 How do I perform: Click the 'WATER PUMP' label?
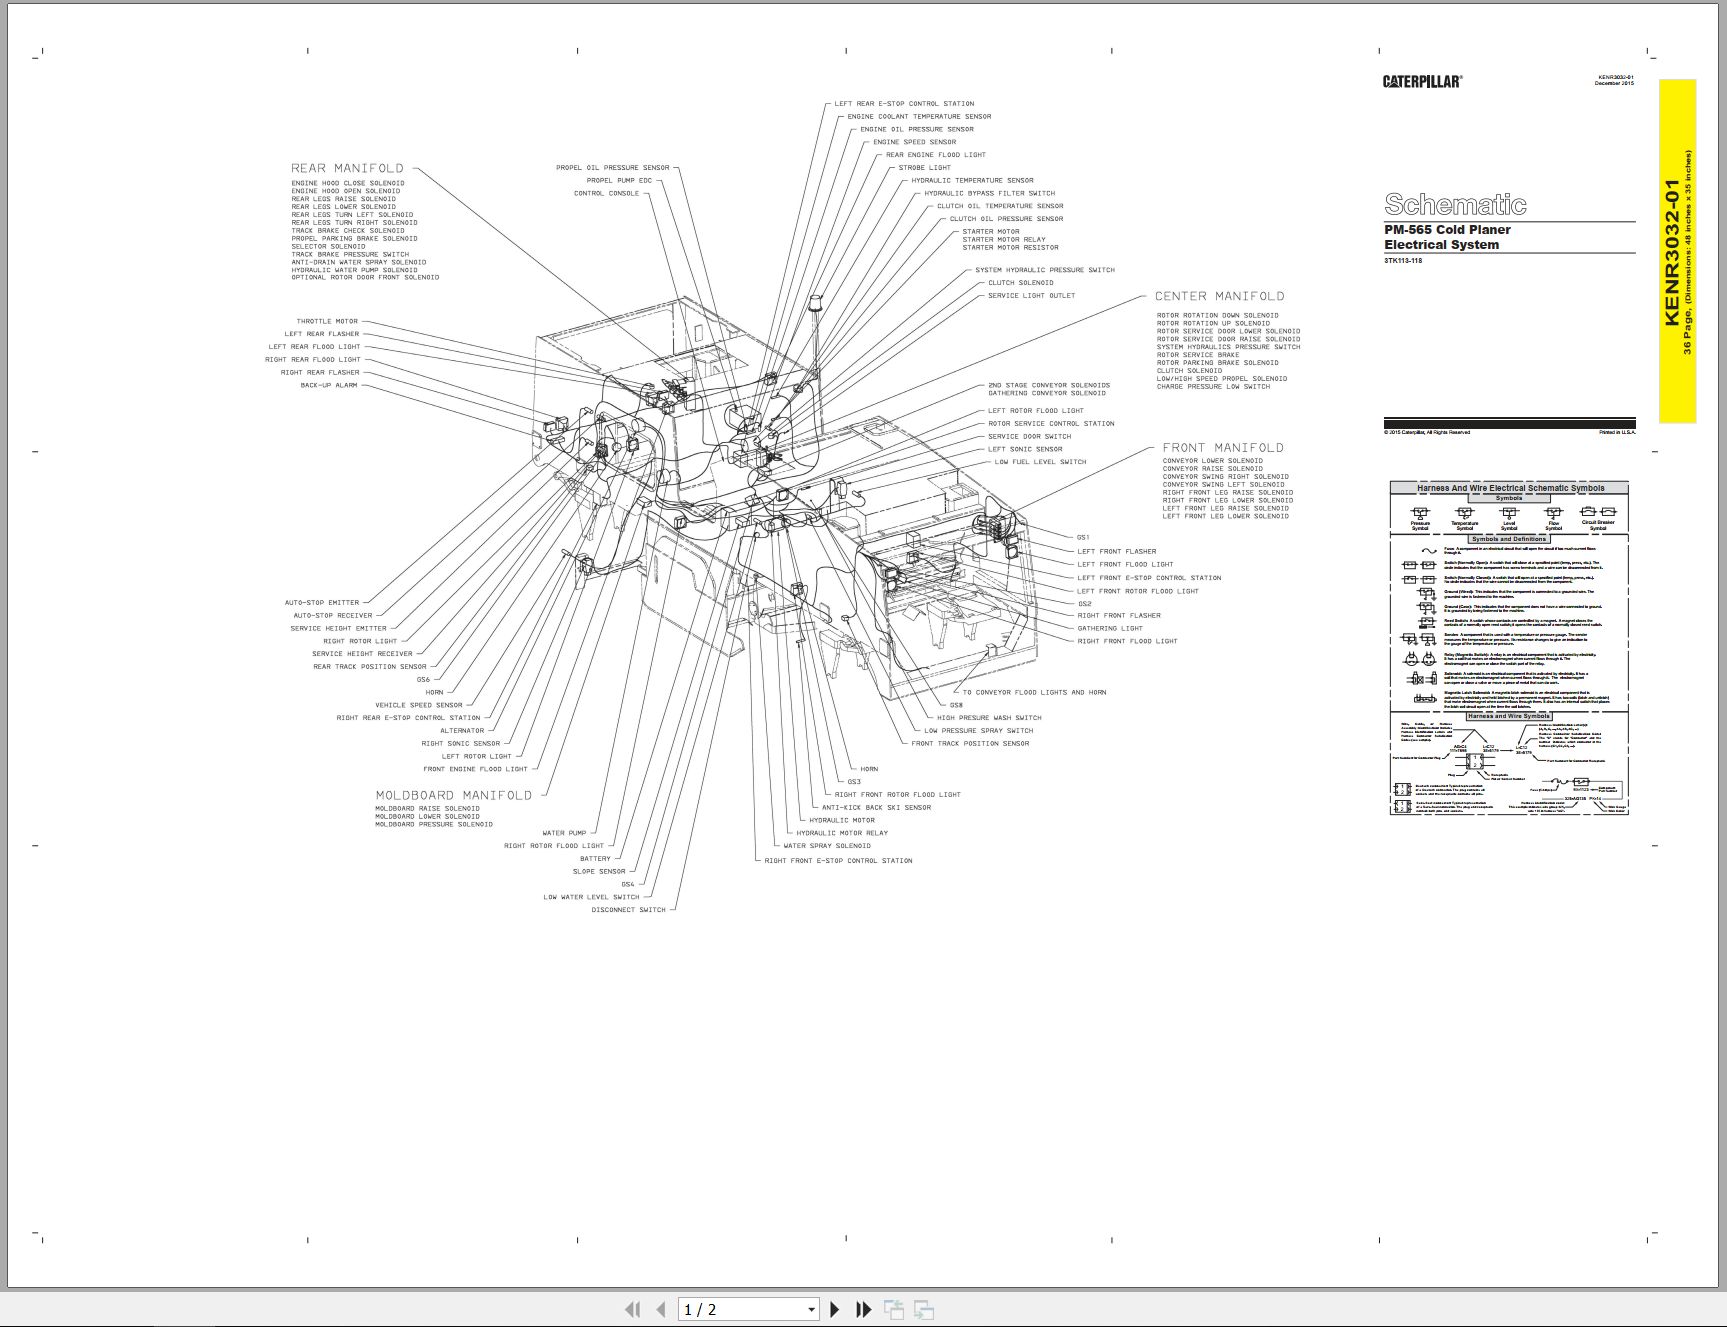coord(564,833)
